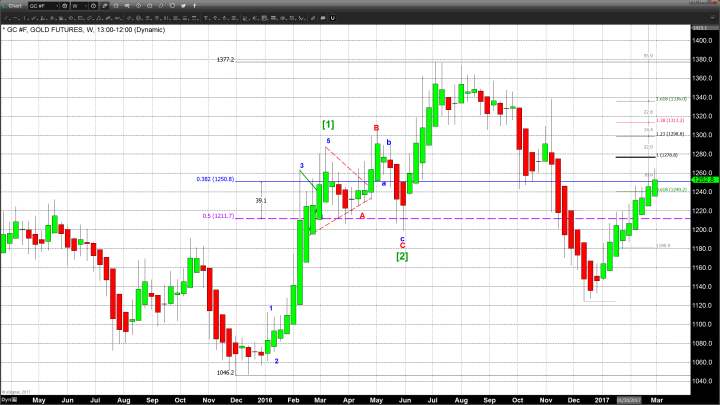Image resolution: width=720 pixels, height=405 pixels.
Task: Select the speech bubble comment tool
Action: (322, 17)
